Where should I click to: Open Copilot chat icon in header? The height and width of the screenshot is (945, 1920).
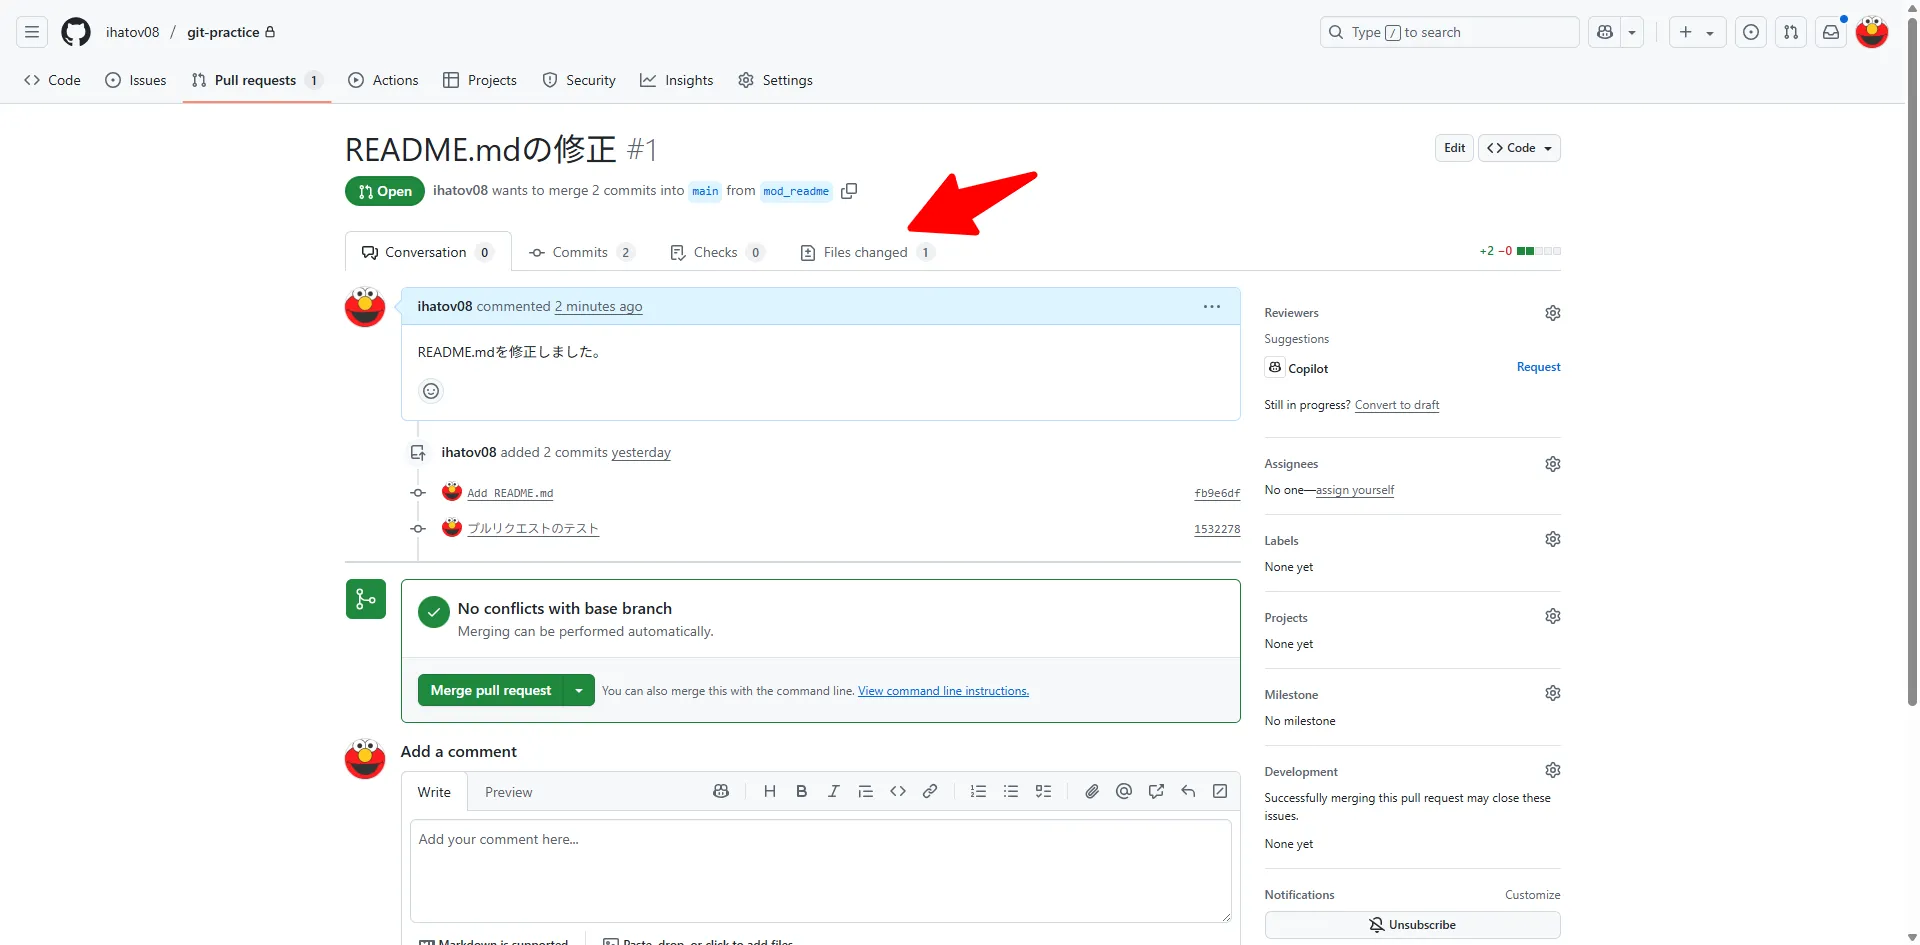(x=1605, y=32)
